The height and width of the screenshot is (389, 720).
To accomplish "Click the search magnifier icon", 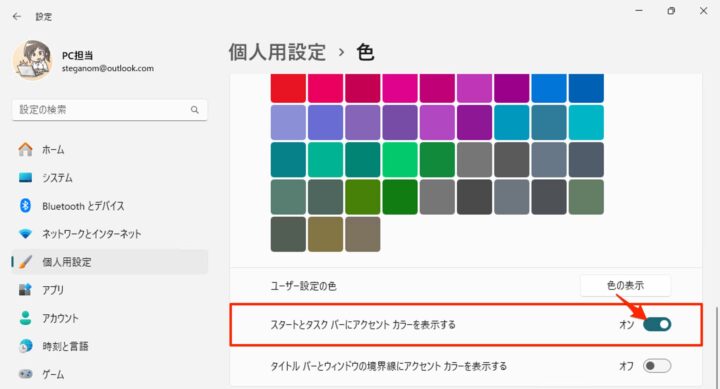I will pos(195,110).
